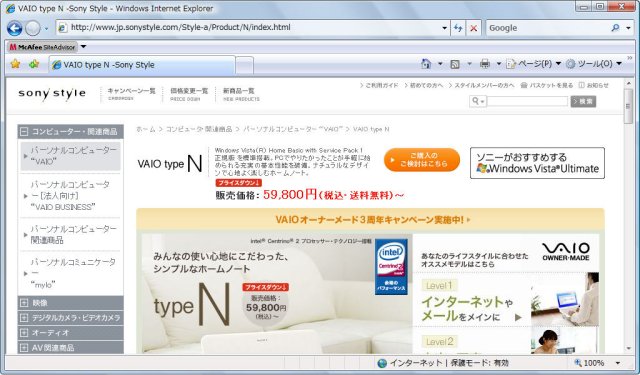640x375 pixels.
Task: Click Level1 laptop user thumbnail photo
Action: point(565,299)
